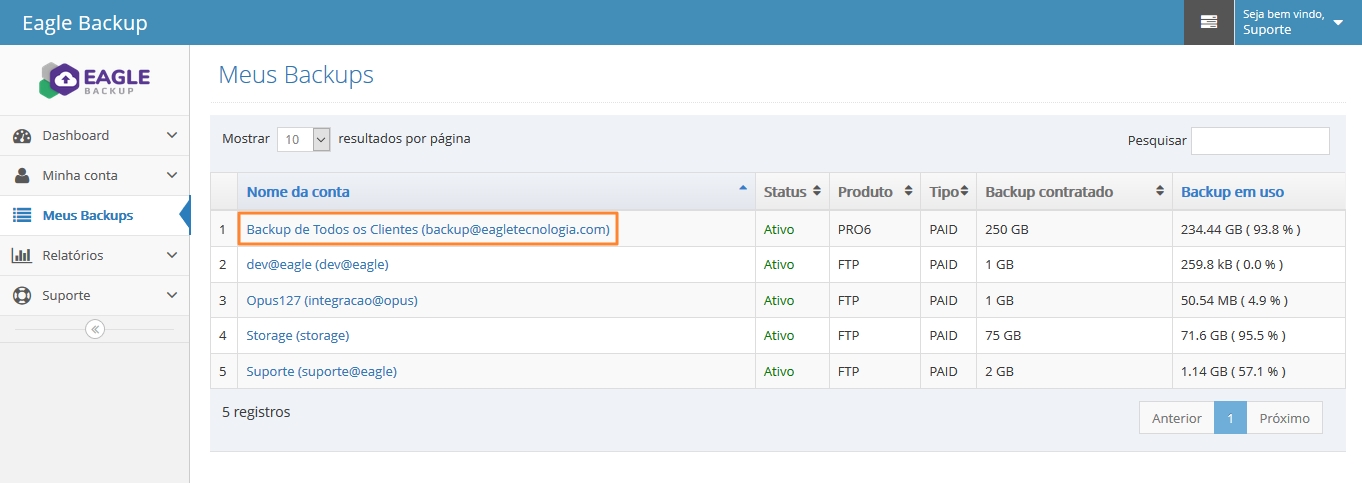This screenshot has width=1362, height=483.
Task: Open Backup de Todos os Clientes account
Action: (428, 230)
